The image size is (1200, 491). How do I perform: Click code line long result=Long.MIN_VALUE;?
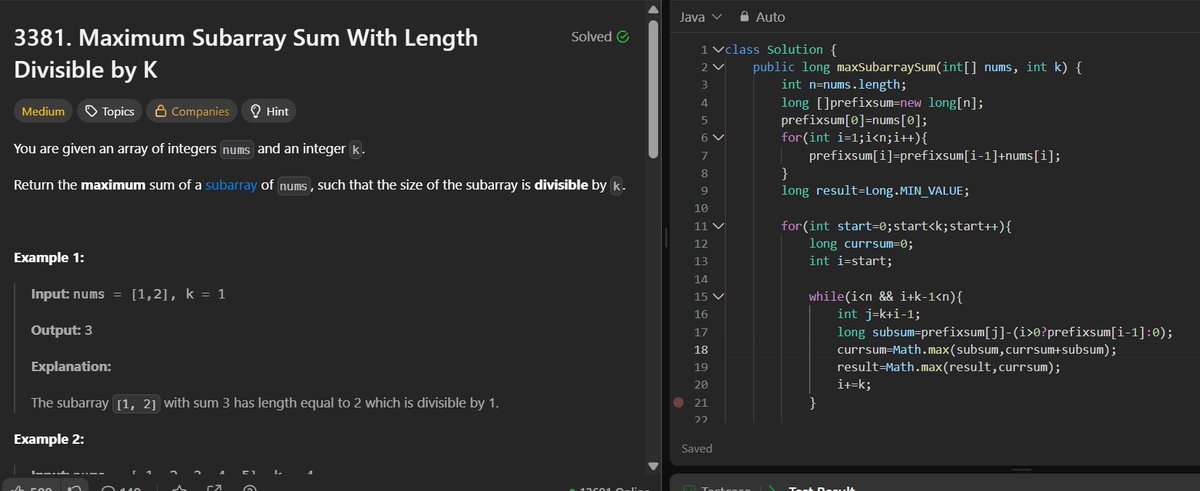[877, 190]
